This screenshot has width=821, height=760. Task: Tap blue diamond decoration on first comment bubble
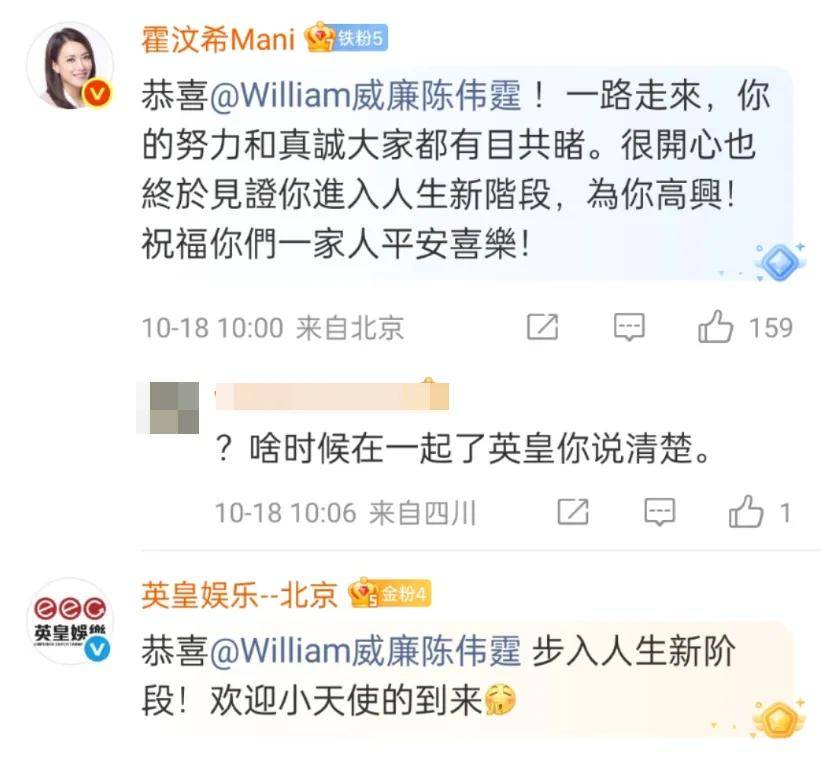click(779, 262)
